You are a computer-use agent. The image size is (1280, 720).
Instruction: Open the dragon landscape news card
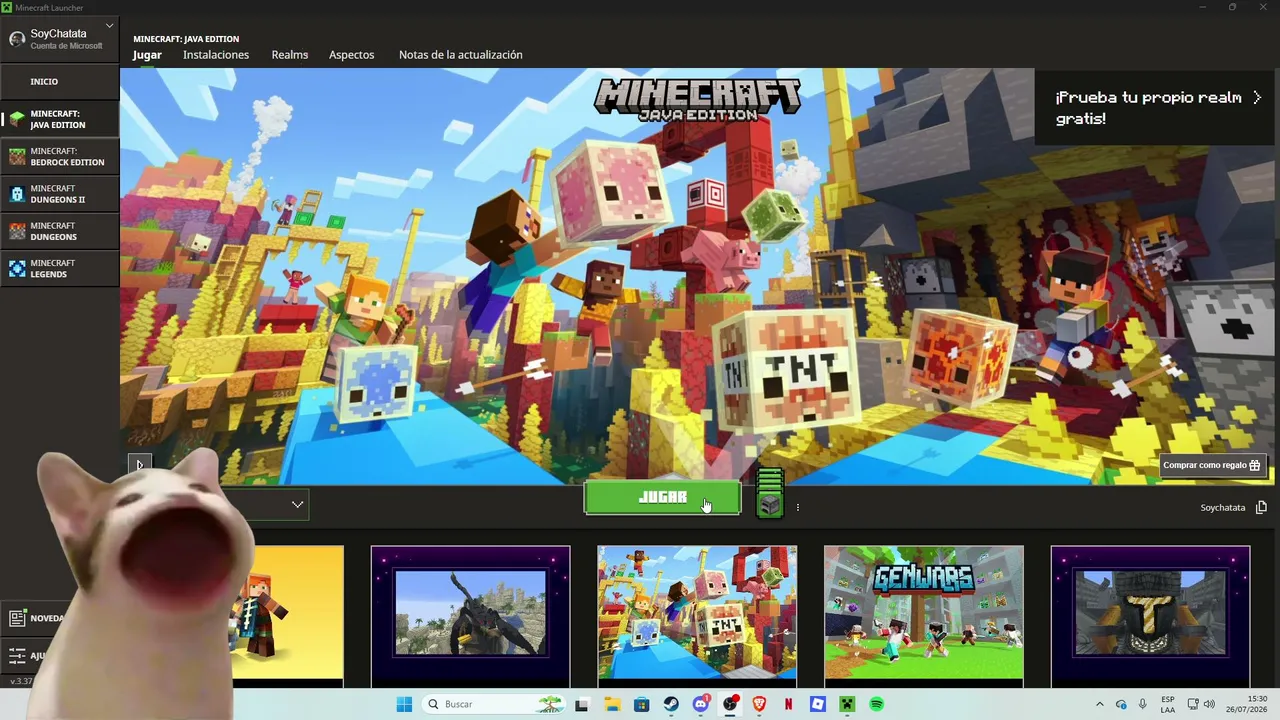[470, 616]
